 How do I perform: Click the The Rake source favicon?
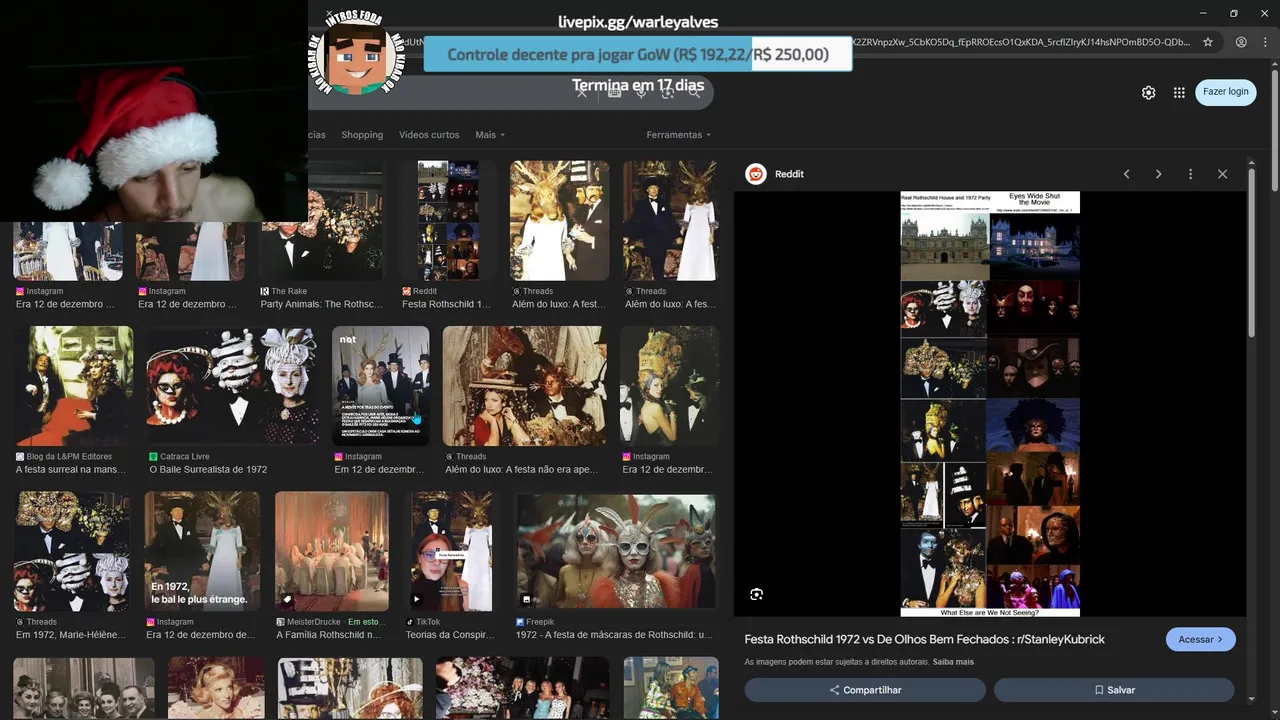point(264,292)
